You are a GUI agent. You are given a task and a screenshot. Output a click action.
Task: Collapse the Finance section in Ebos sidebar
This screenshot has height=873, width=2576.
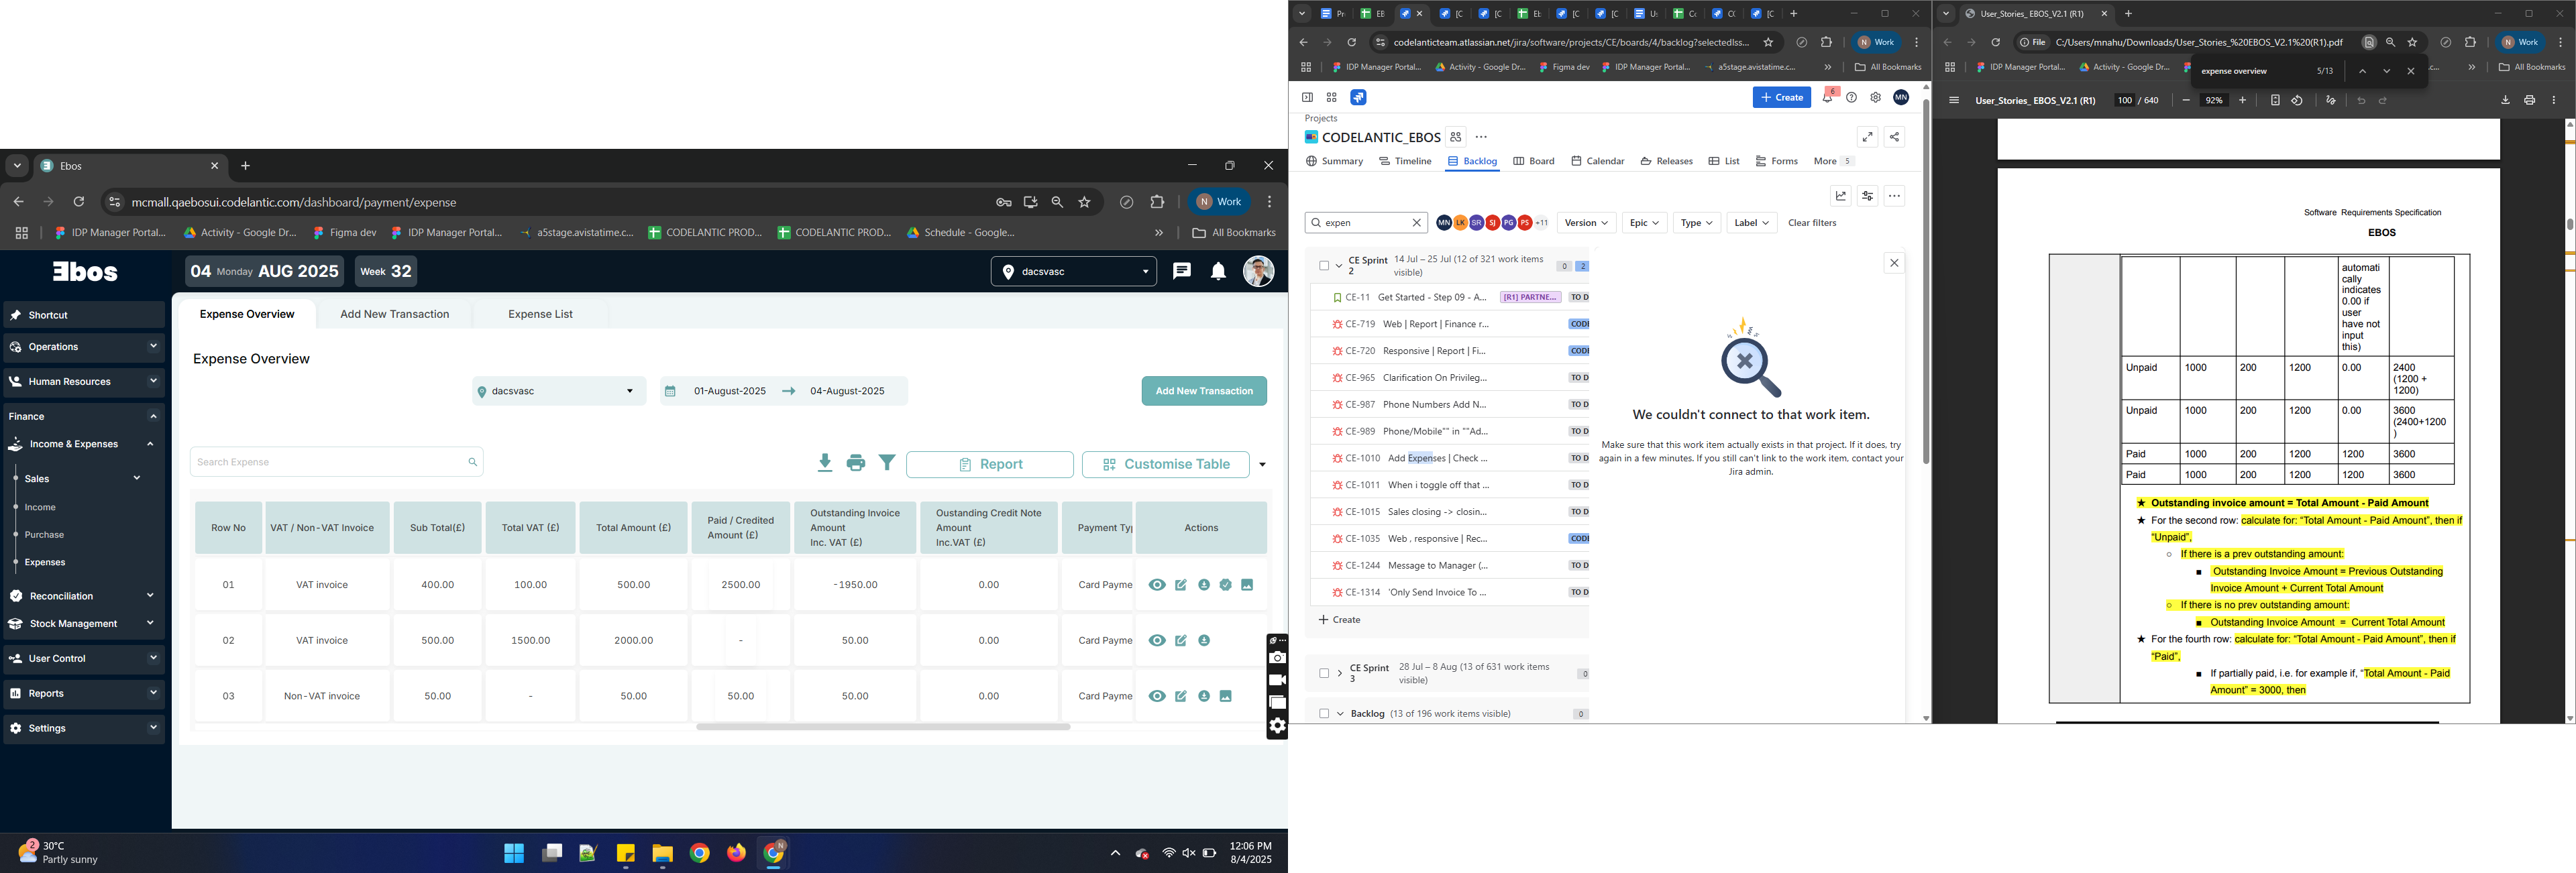tap(84, 416)
